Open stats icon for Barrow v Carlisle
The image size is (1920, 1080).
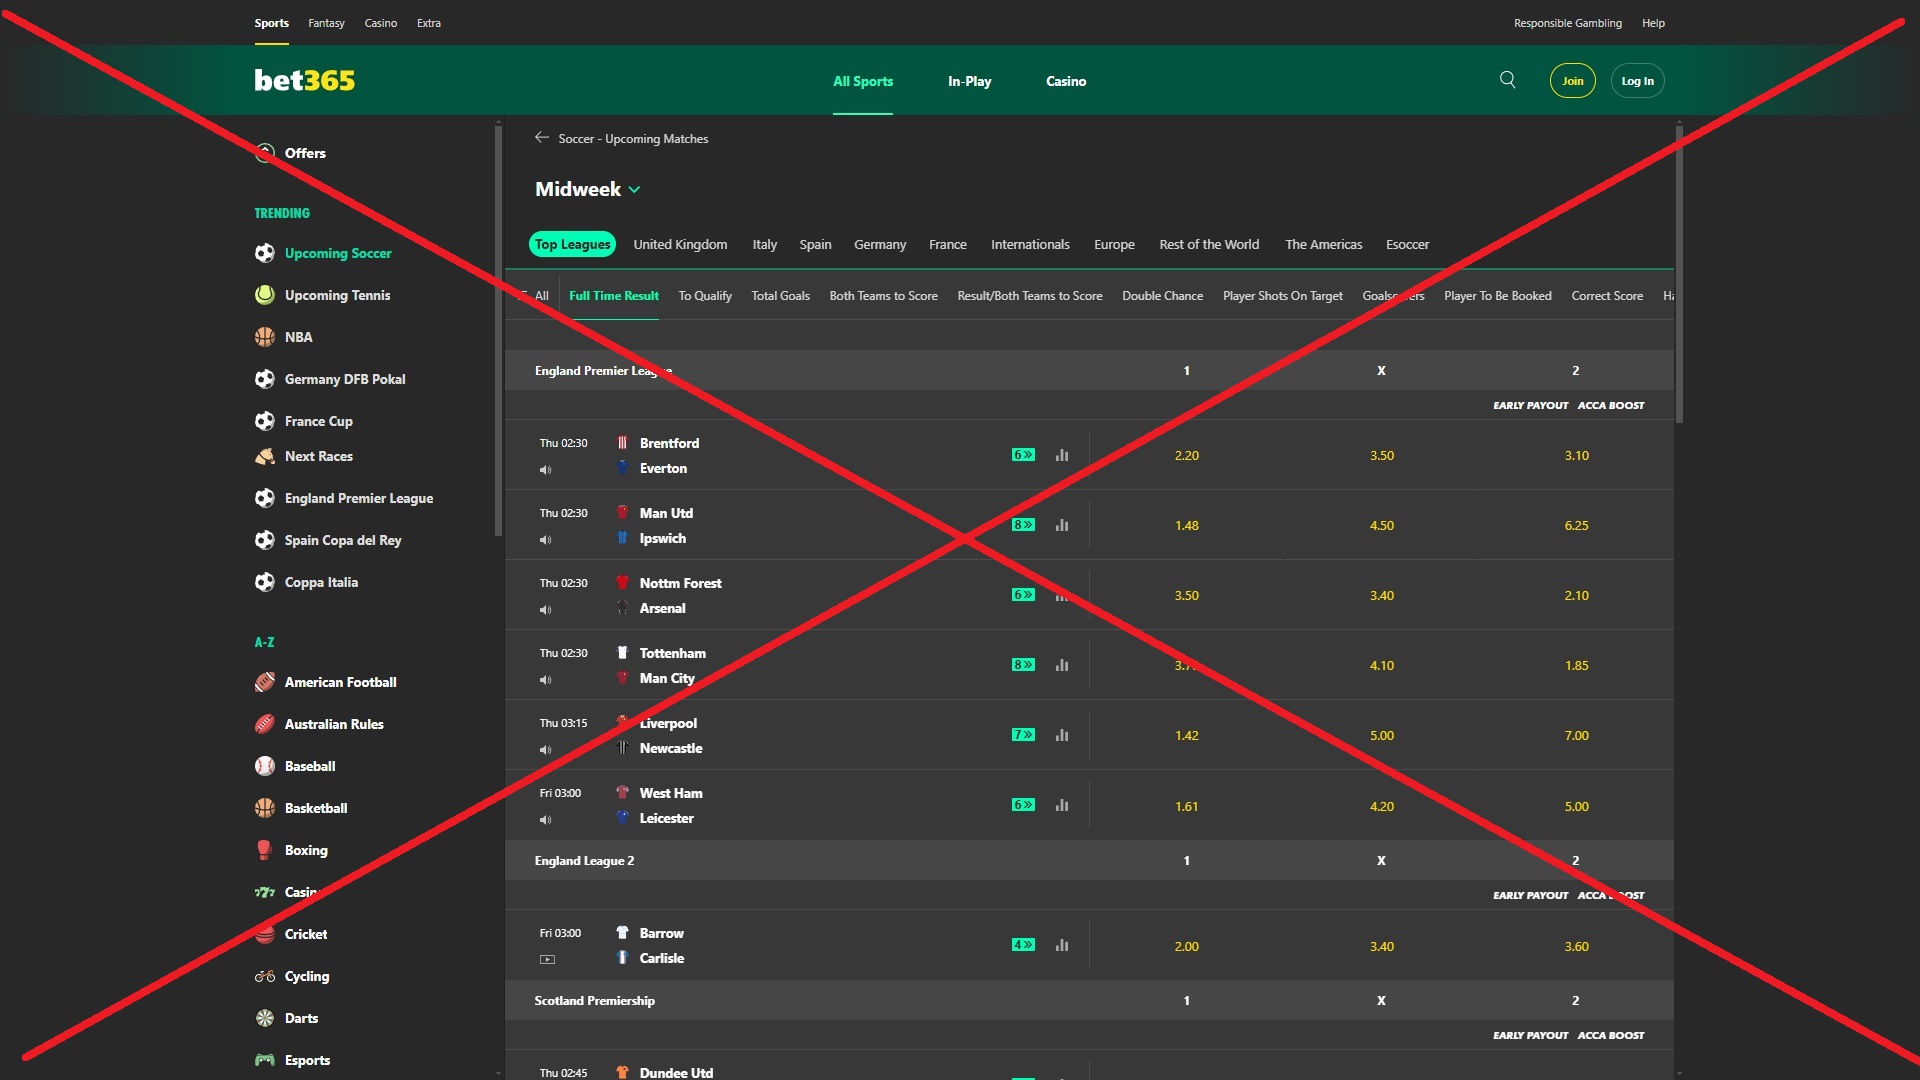(1062, 945)
